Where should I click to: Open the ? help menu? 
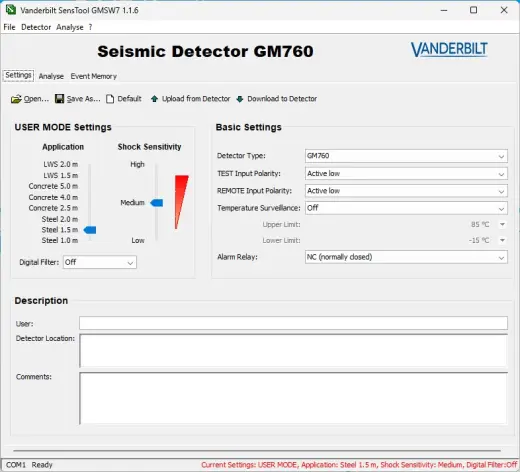90,27
